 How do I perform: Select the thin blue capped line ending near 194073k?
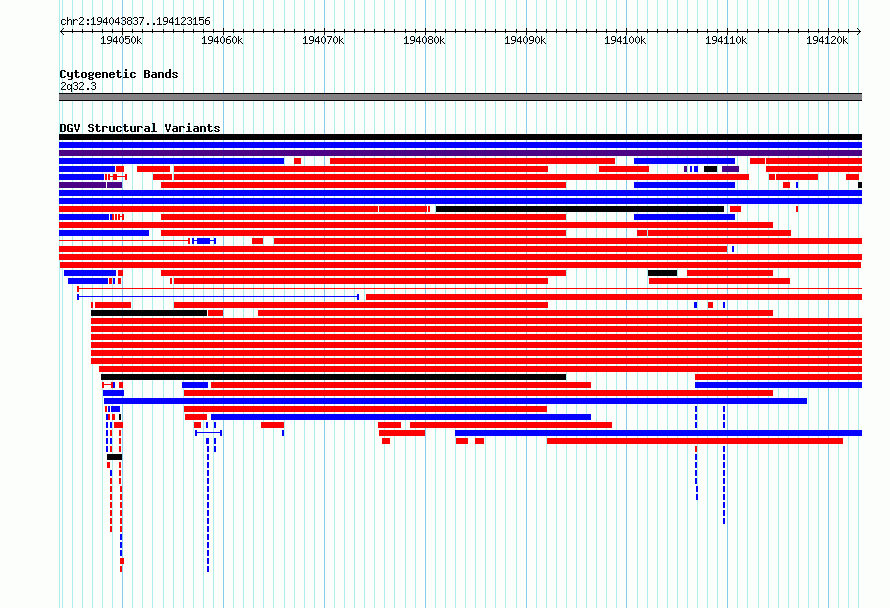(x=218, y=297)
